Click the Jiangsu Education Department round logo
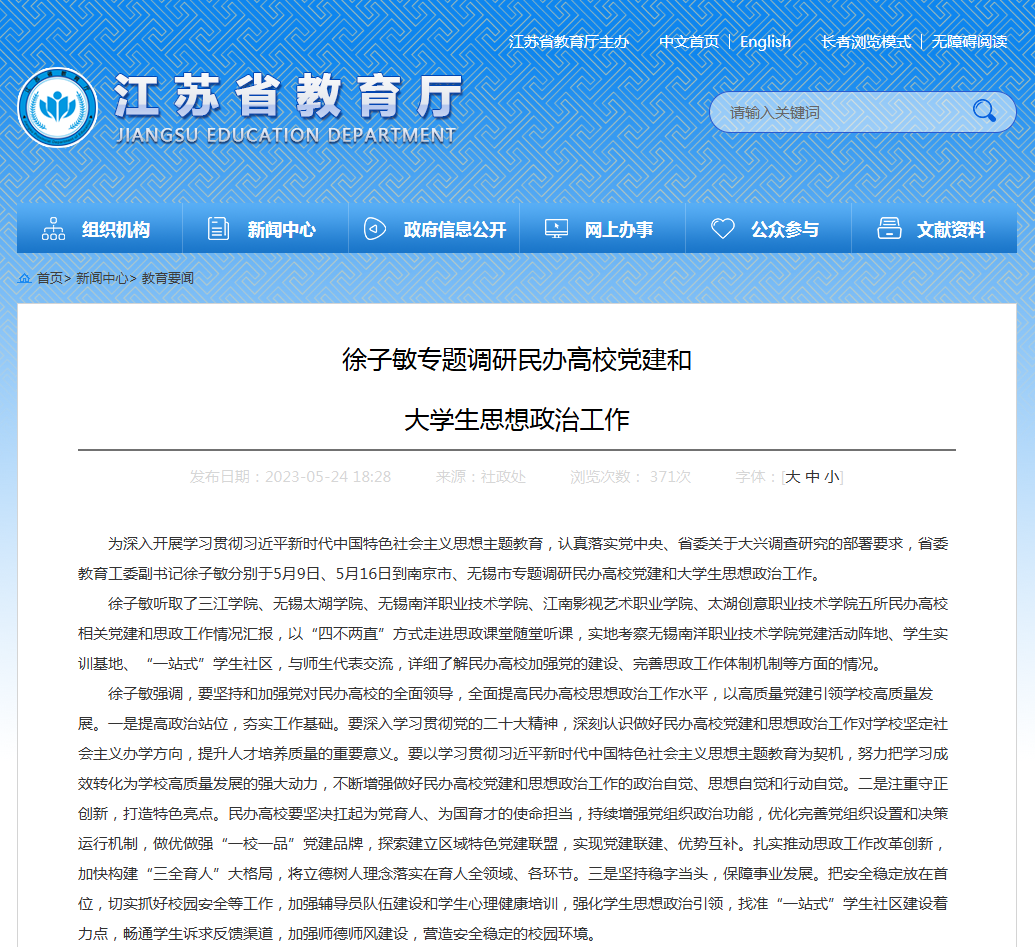The image size is (1035, 947). pyautogui.click(x=57, y=107)
